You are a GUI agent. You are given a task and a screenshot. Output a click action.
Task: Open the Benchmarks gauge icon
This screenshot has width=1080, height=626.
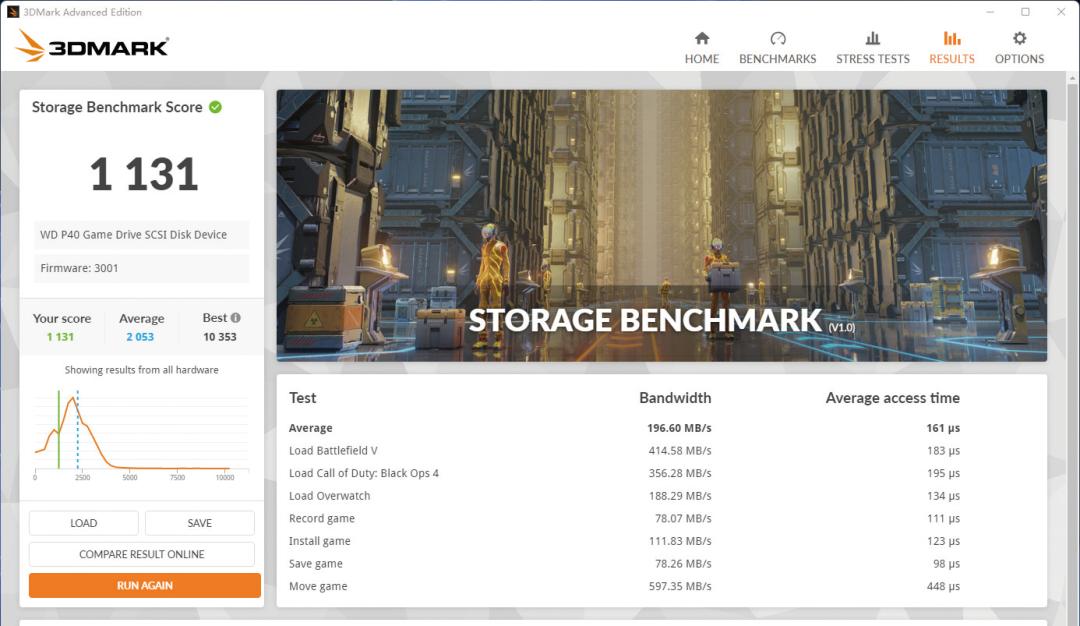coord(777,39)
